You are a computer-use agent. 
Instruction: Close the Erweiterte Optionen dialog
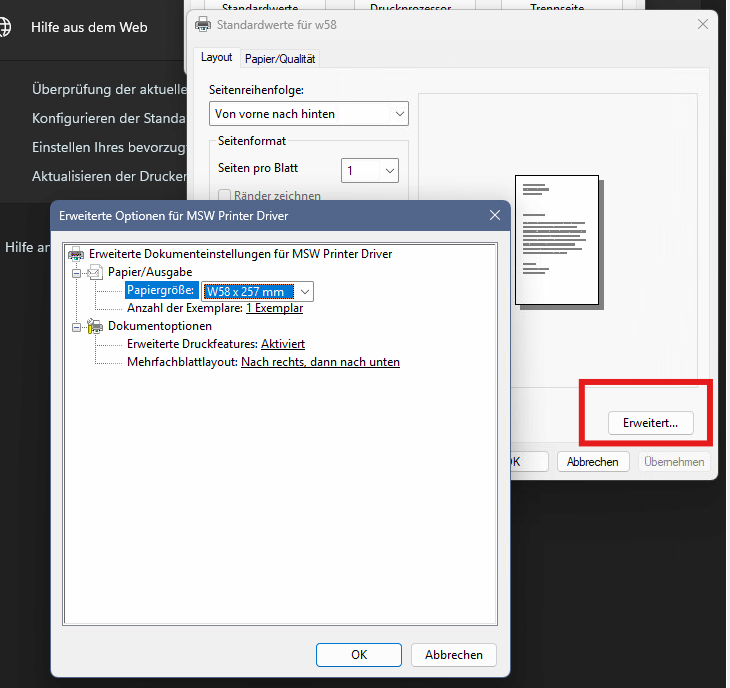click(495, 215)
